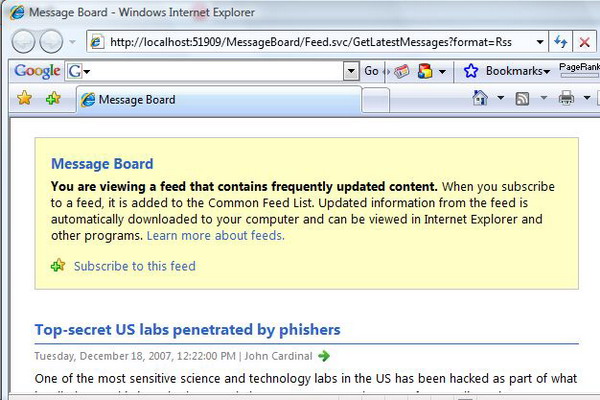600x400 pixels.
Task: Expand the address bar history dropdown
Action: 540,42
